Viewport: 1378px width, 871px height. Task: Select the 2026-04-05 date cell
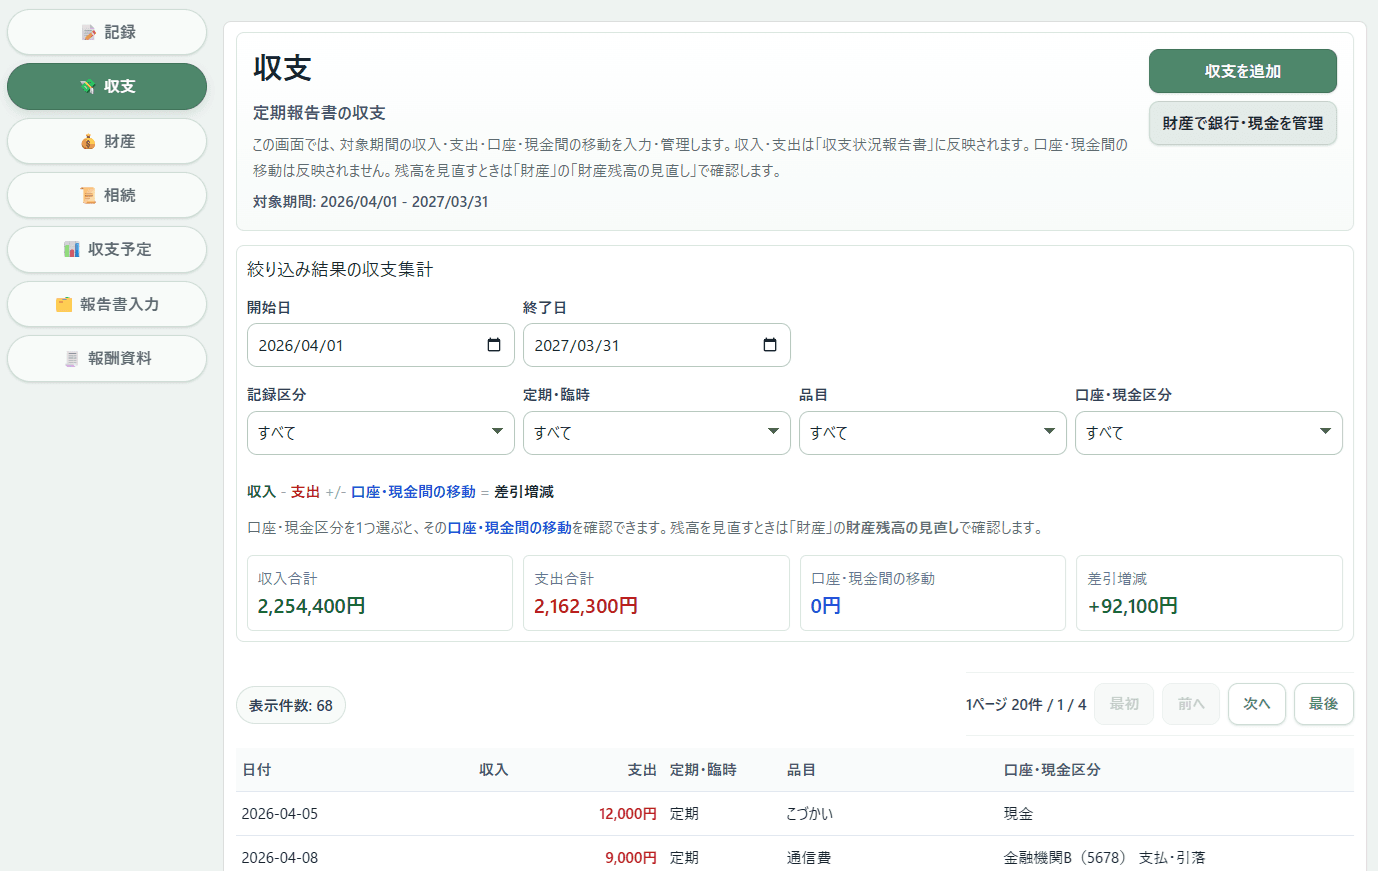(280, 814)
